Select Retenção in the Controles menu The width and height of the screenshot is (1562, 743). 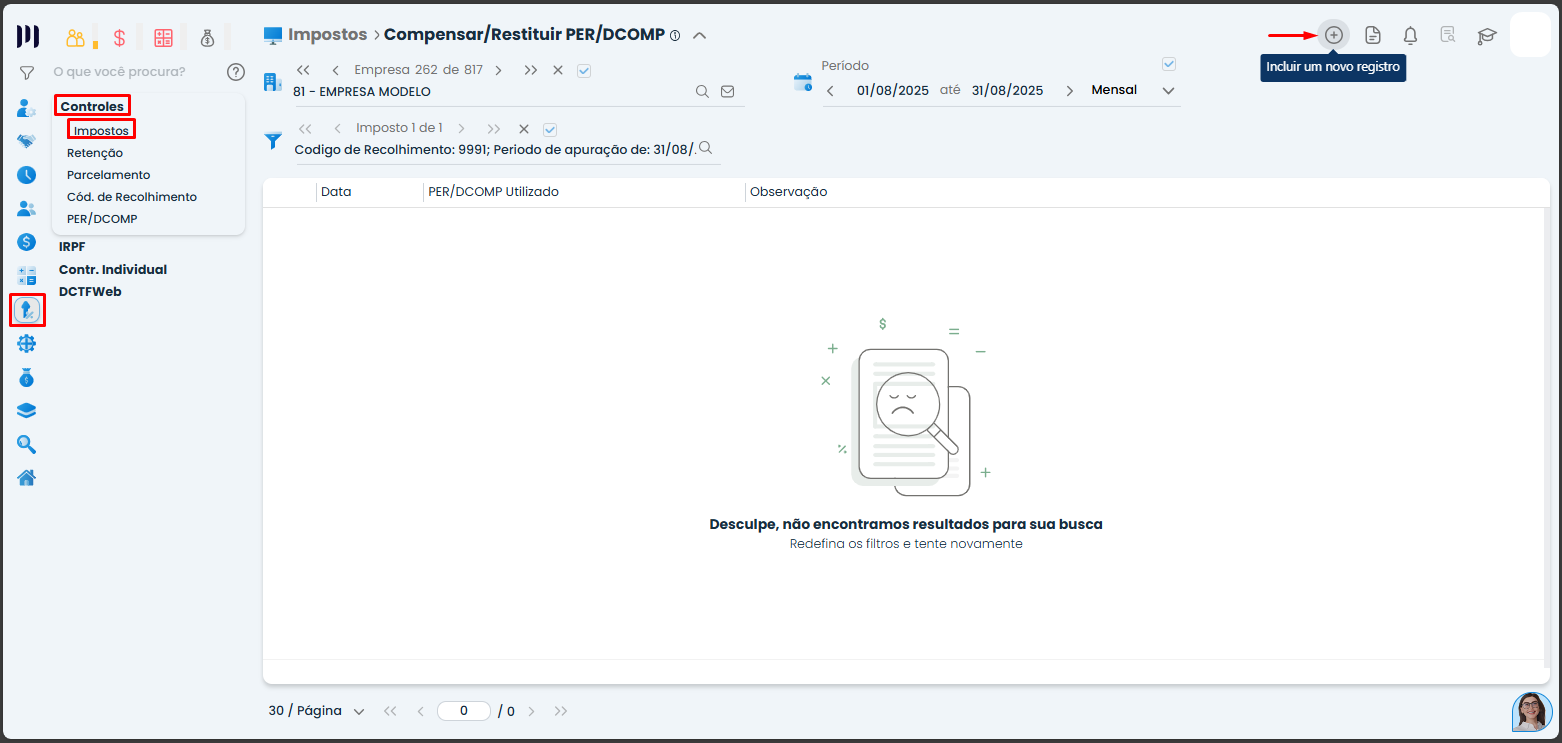[x=95, y=153]
